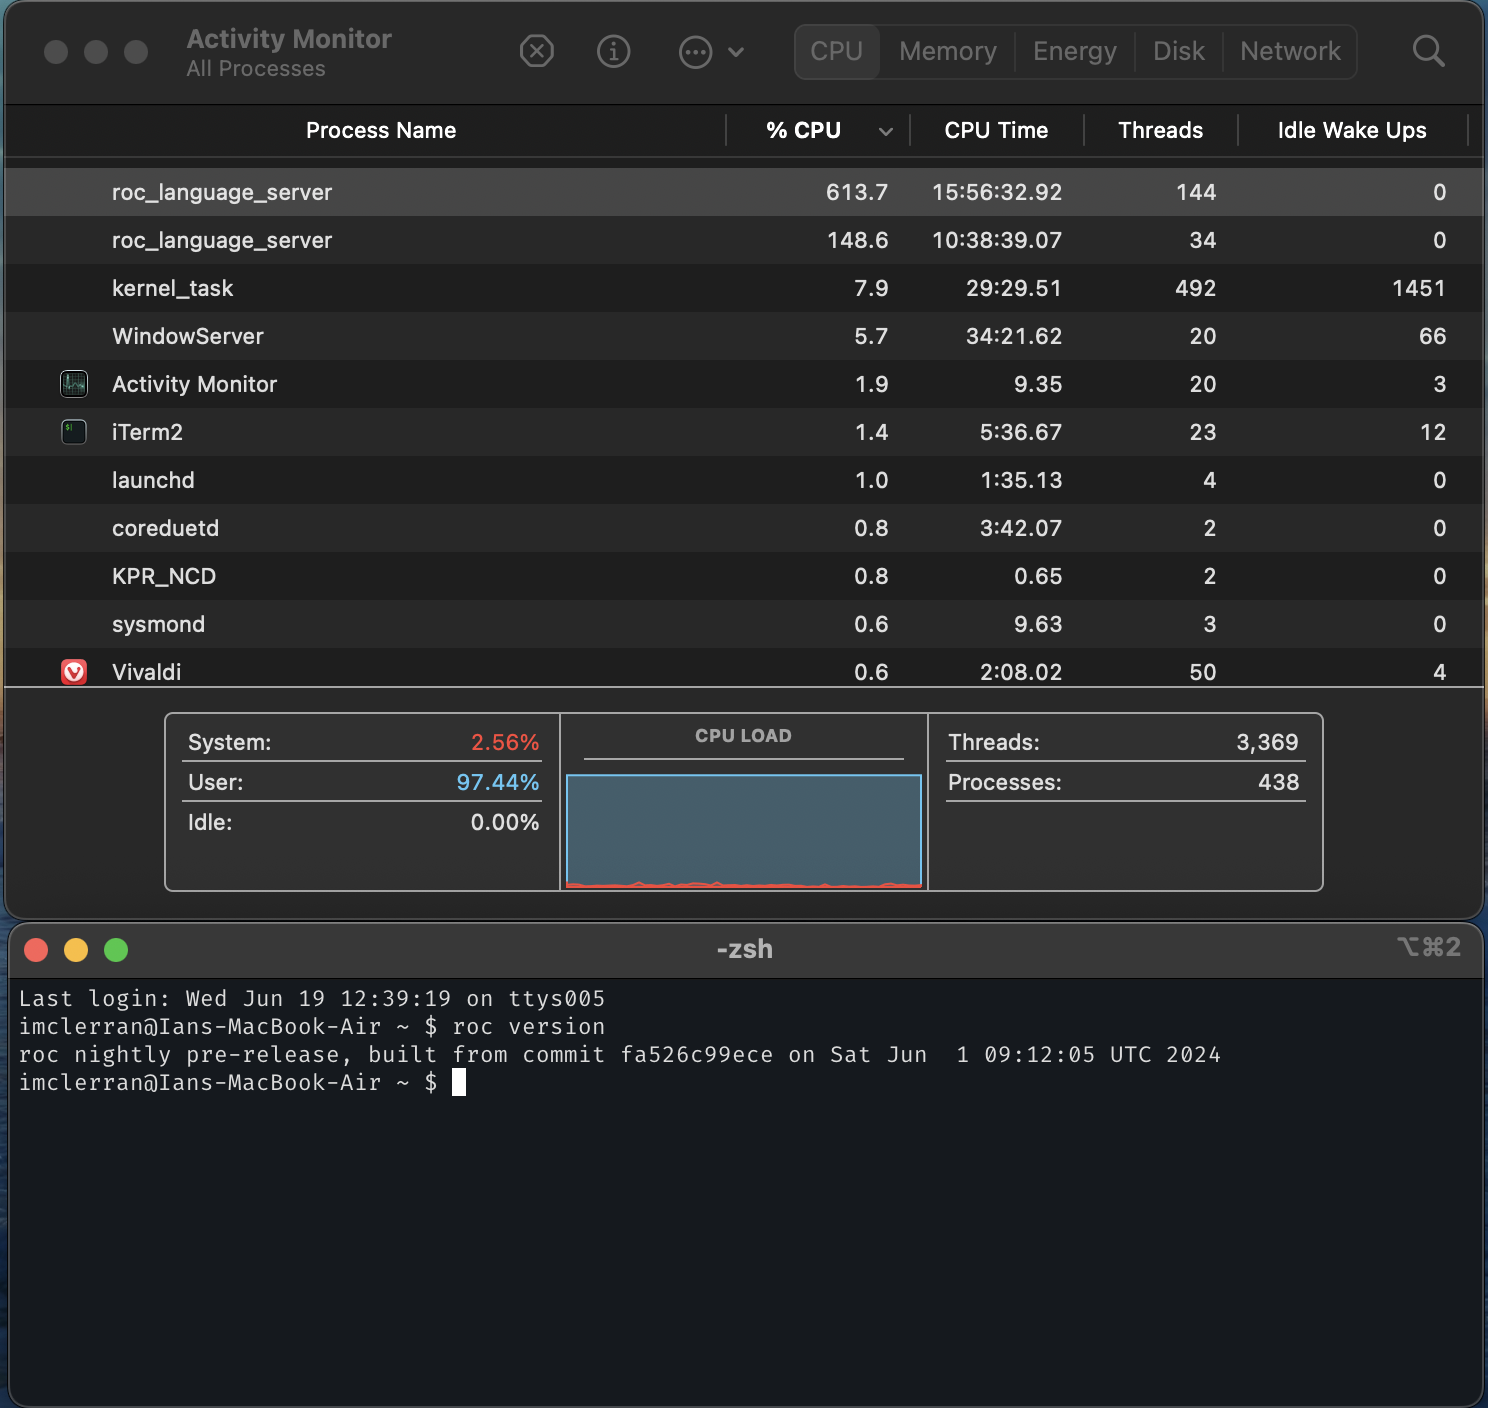The width and height of the screenshot is (1488, 1408).
Task: Switch to the CPU tab
Action: [x=837, y=51]
